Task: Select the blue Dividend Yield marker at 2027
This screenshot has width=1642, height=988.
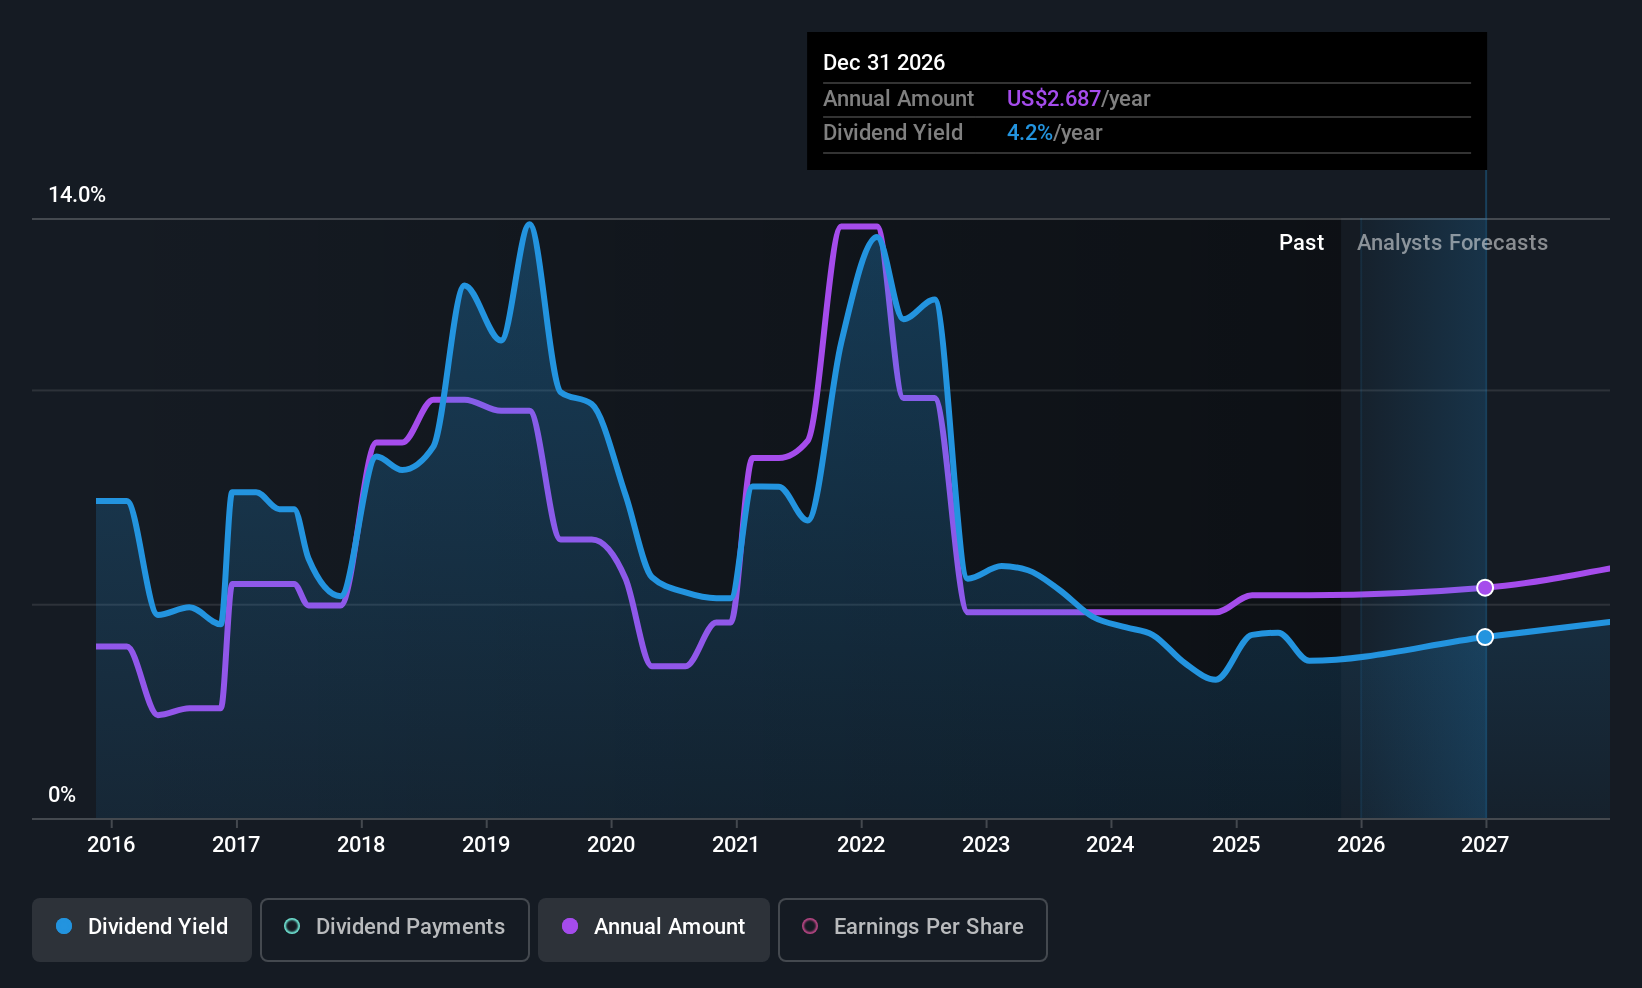Action: [1485, 637]
